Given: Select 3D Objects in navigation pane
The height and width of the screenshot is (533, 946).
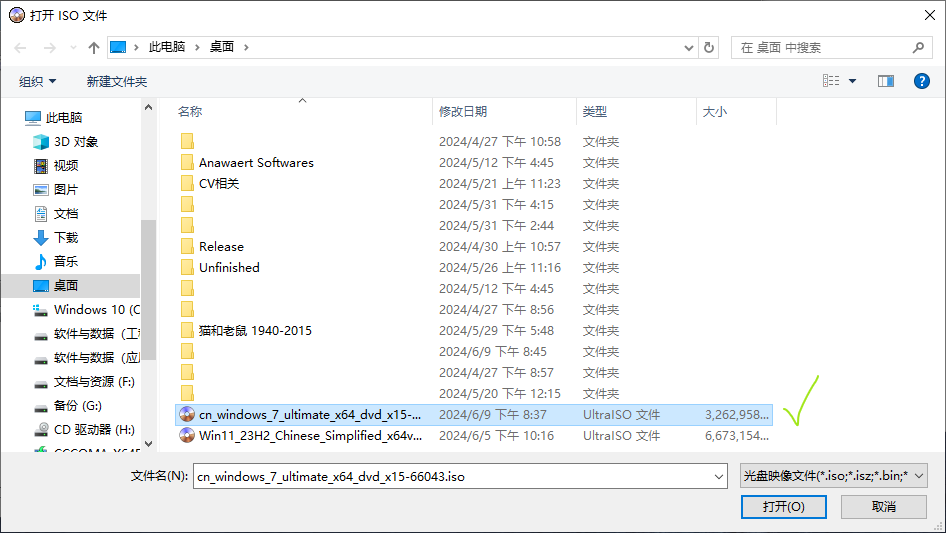Looking at the screenshot, I should [x=75, y=142].
